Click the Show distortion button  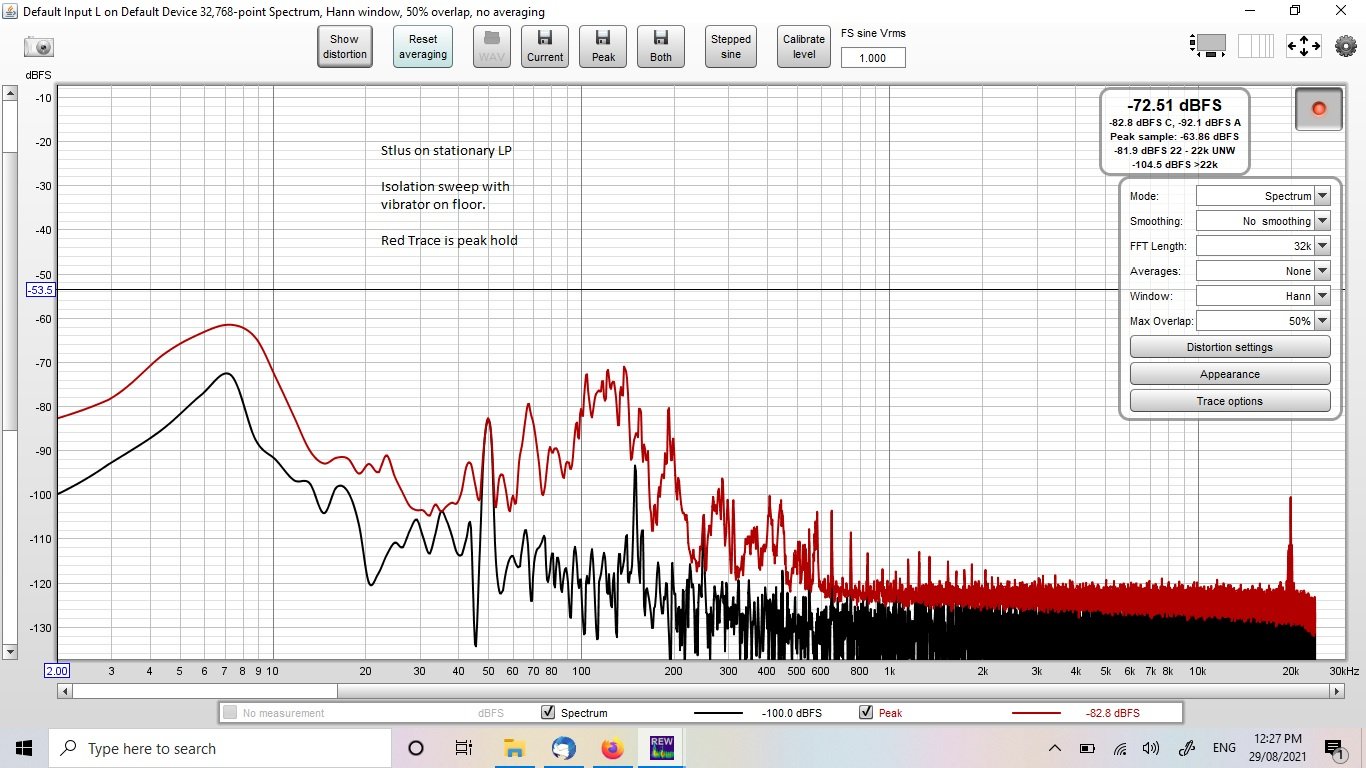(x=345, y=47)
